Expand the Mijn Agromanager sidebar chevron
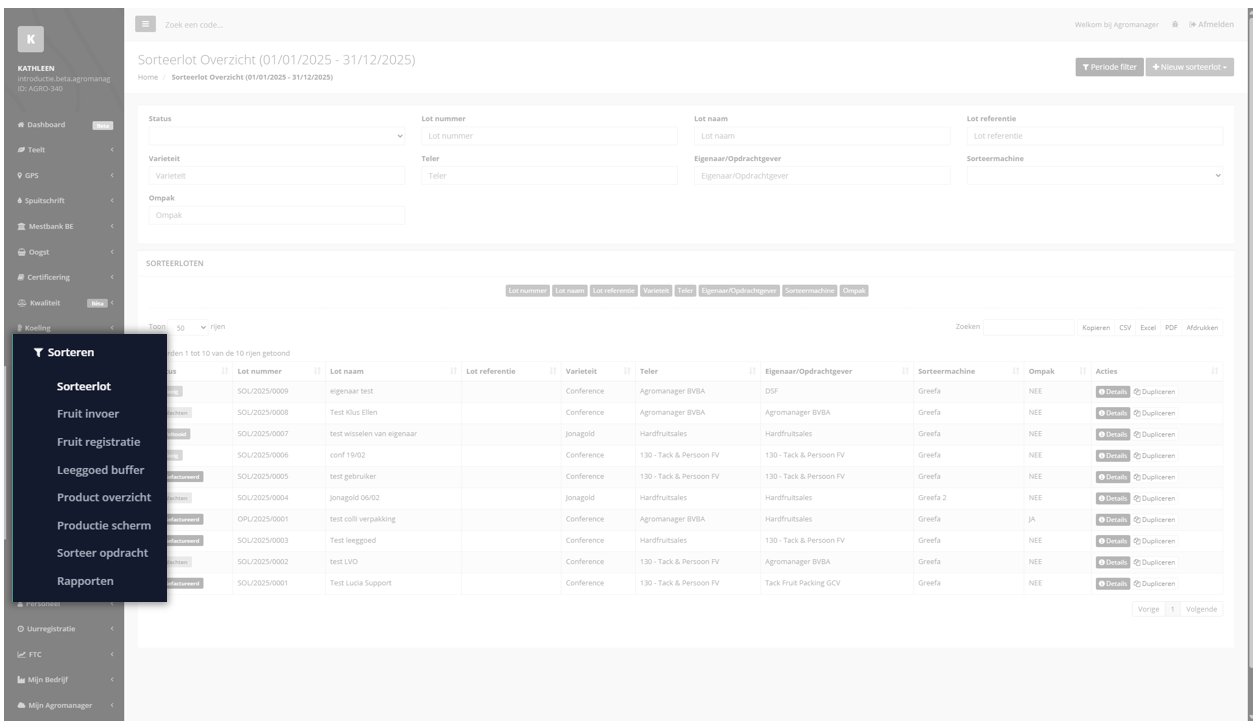Image resolution: width=1253 pixels, height=727 pixels. (112, 706)
